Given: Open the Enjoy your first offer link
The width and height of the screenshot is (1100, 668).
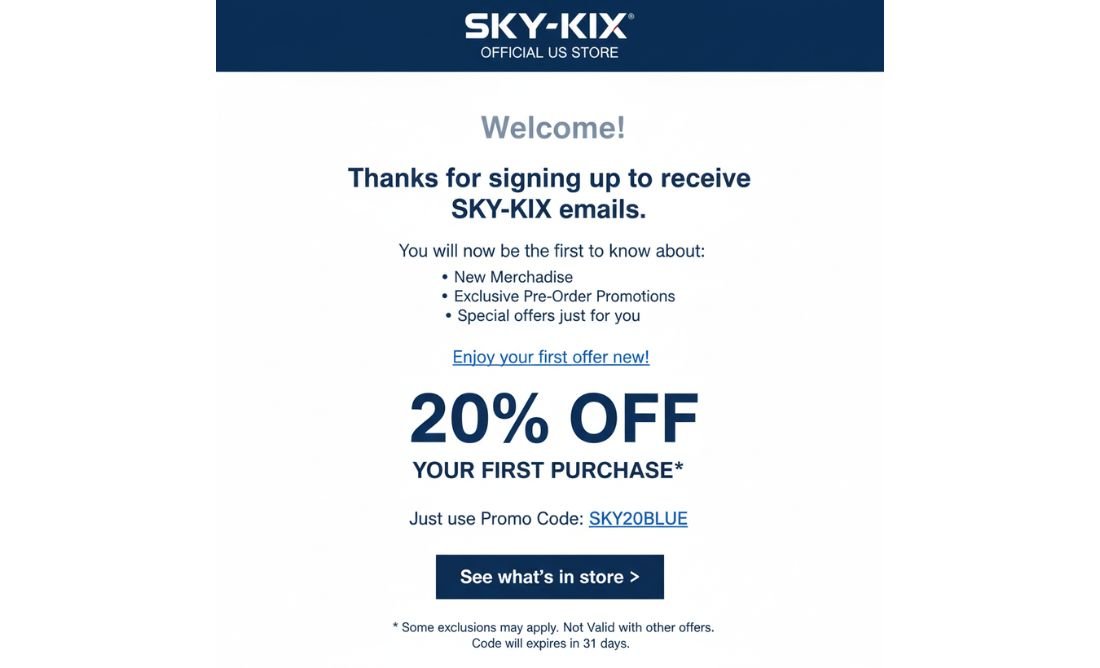Looking at the screenshot, I should (550, 356).
